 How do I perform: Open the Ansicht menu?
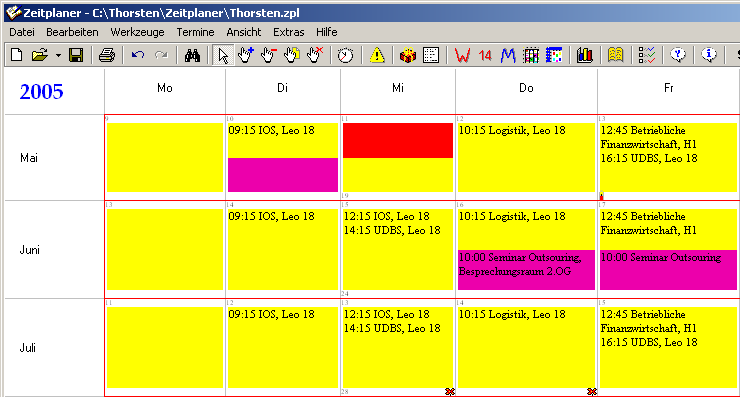point(244,32)
